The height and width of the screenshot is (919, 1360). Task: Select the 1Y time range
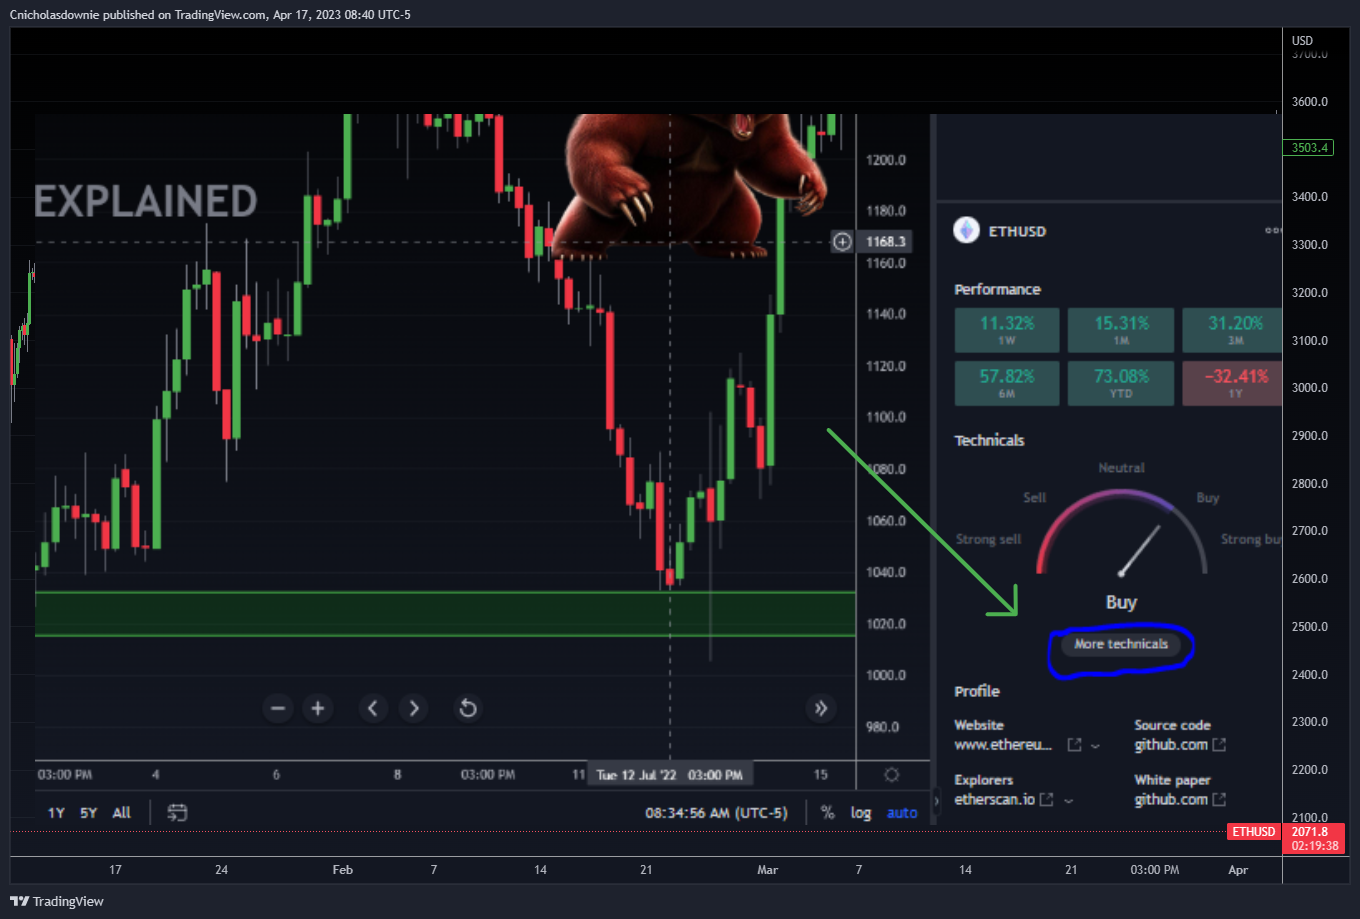tap(56, 812)
